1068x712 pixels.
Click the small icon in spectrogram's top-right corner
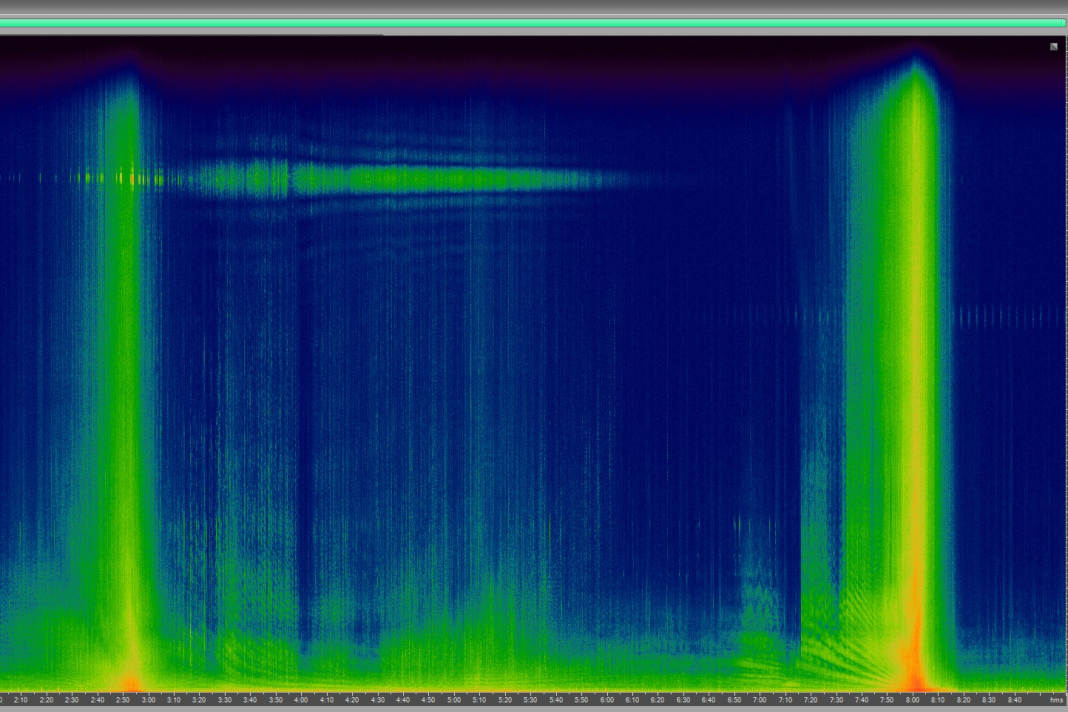tap(1054, 47)
